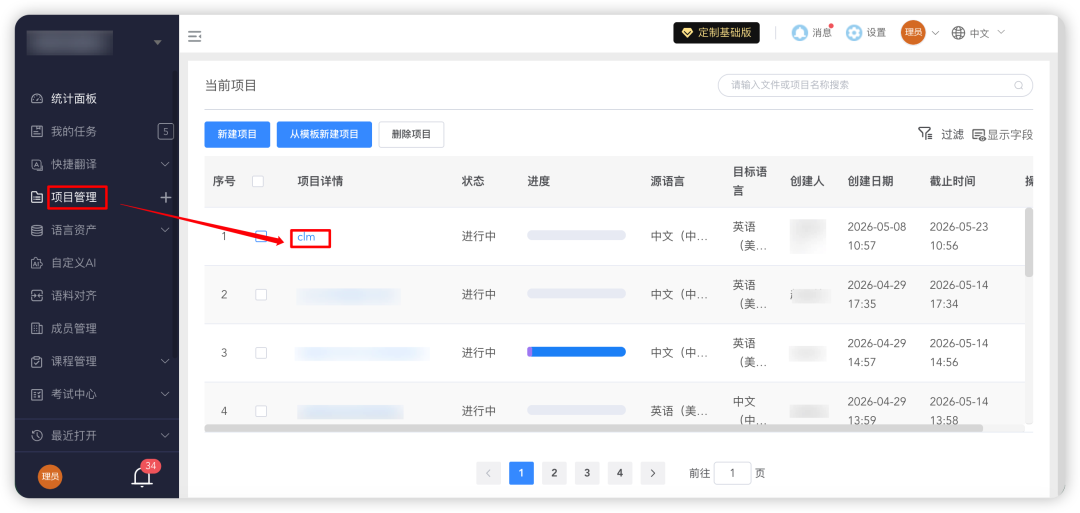Screen dimensions: 1080x513
Task: Click the 自定义AI icon
Action: coord(37,262)
